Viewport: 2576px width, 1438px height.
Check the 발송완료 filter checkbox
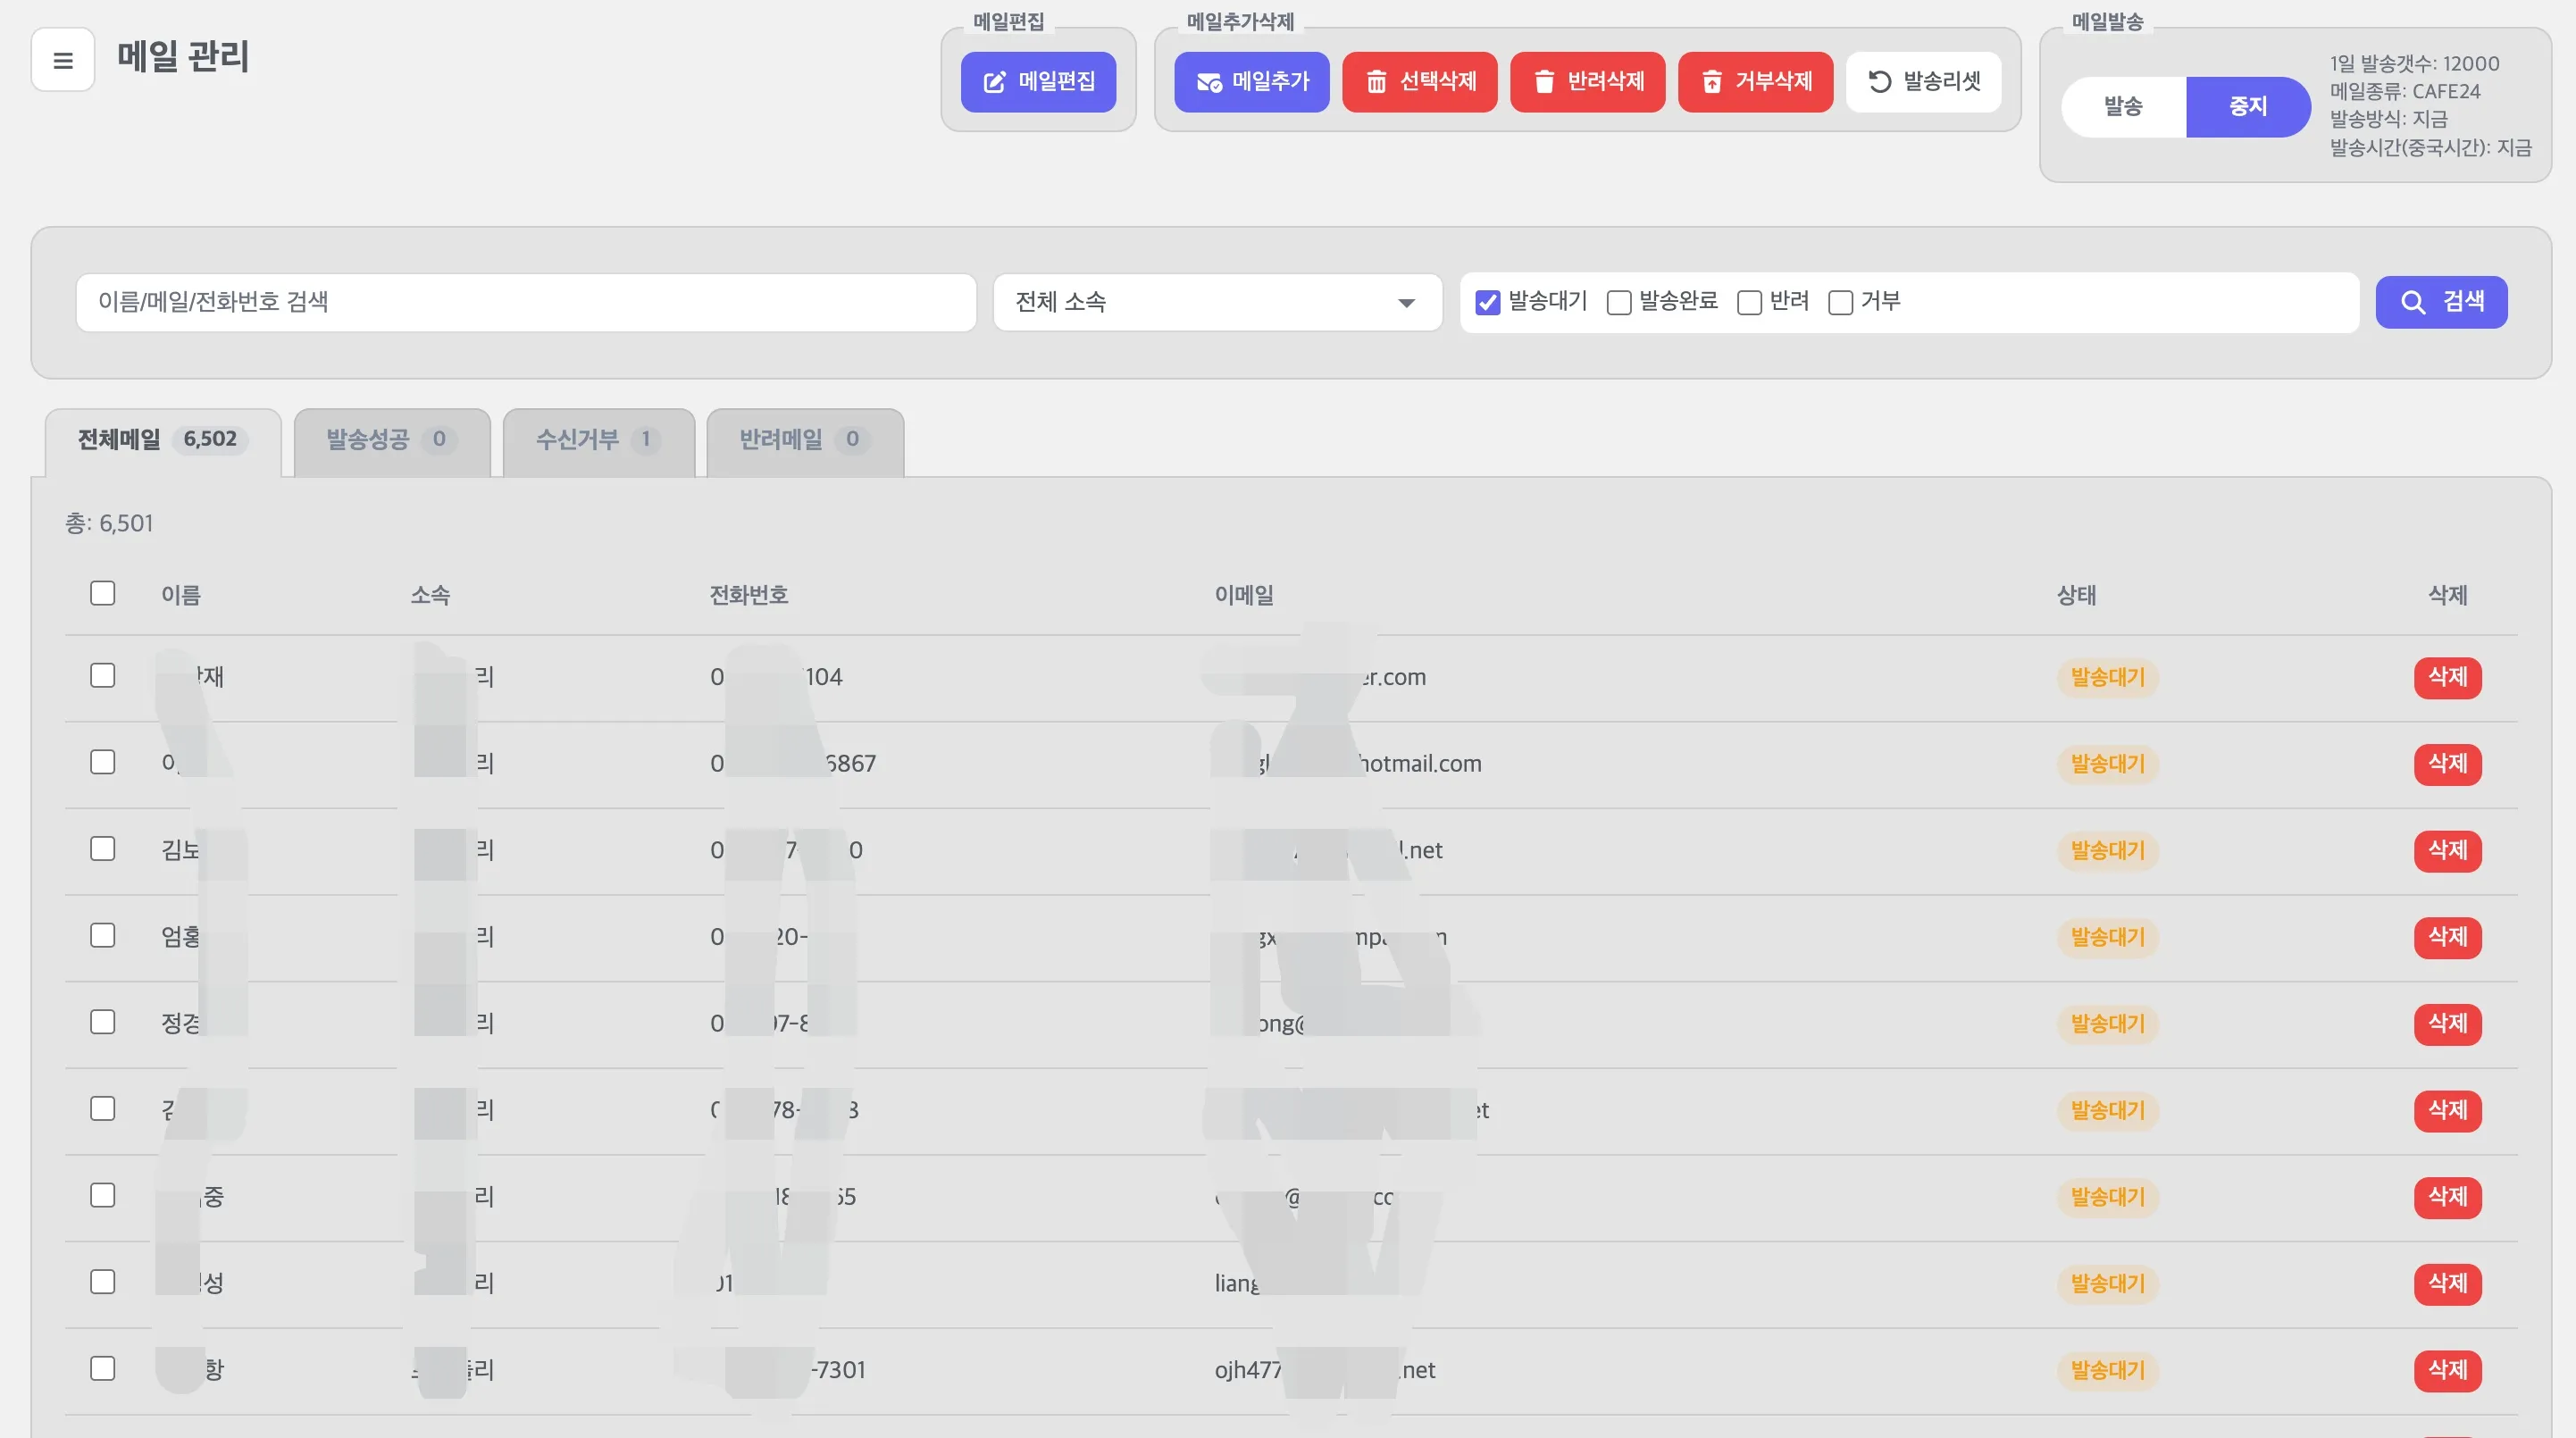pos(1619,302)
